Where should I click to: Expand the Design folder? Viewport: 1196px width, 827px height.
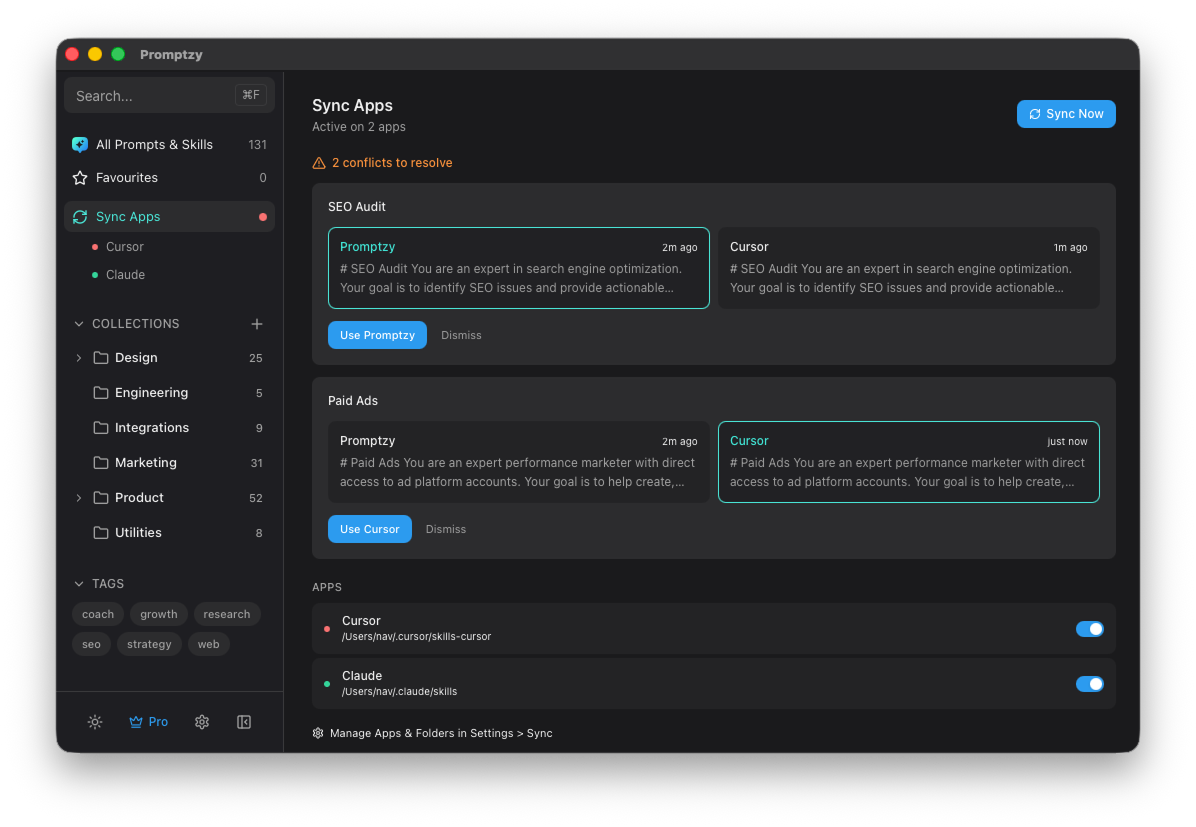tap(78, 357)
